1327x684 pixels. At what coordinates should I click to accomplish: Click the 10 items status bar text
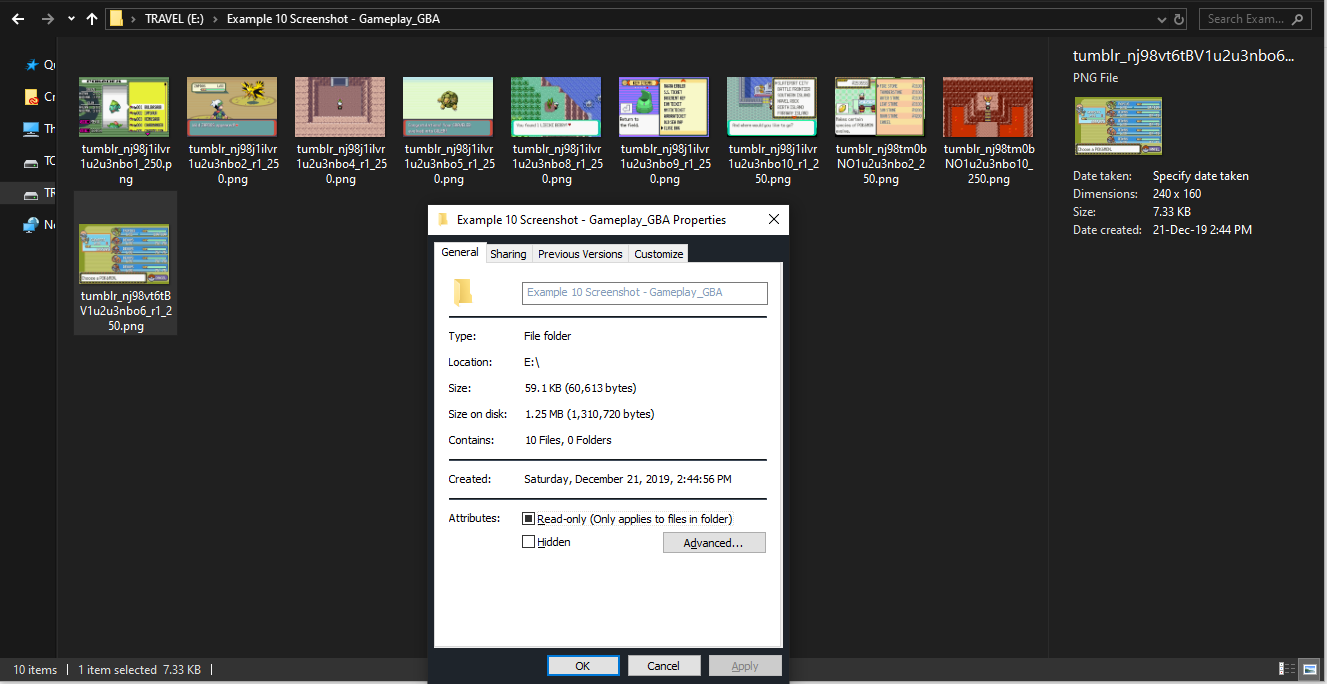35,669
